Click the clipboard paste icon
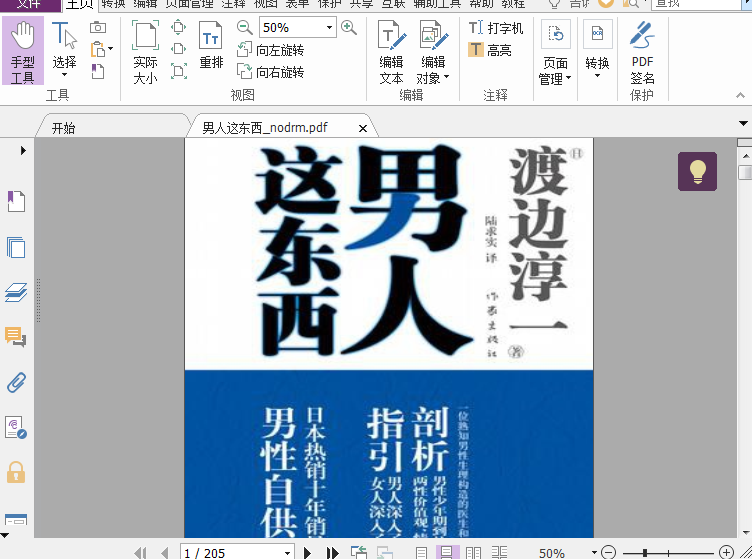 98,49
